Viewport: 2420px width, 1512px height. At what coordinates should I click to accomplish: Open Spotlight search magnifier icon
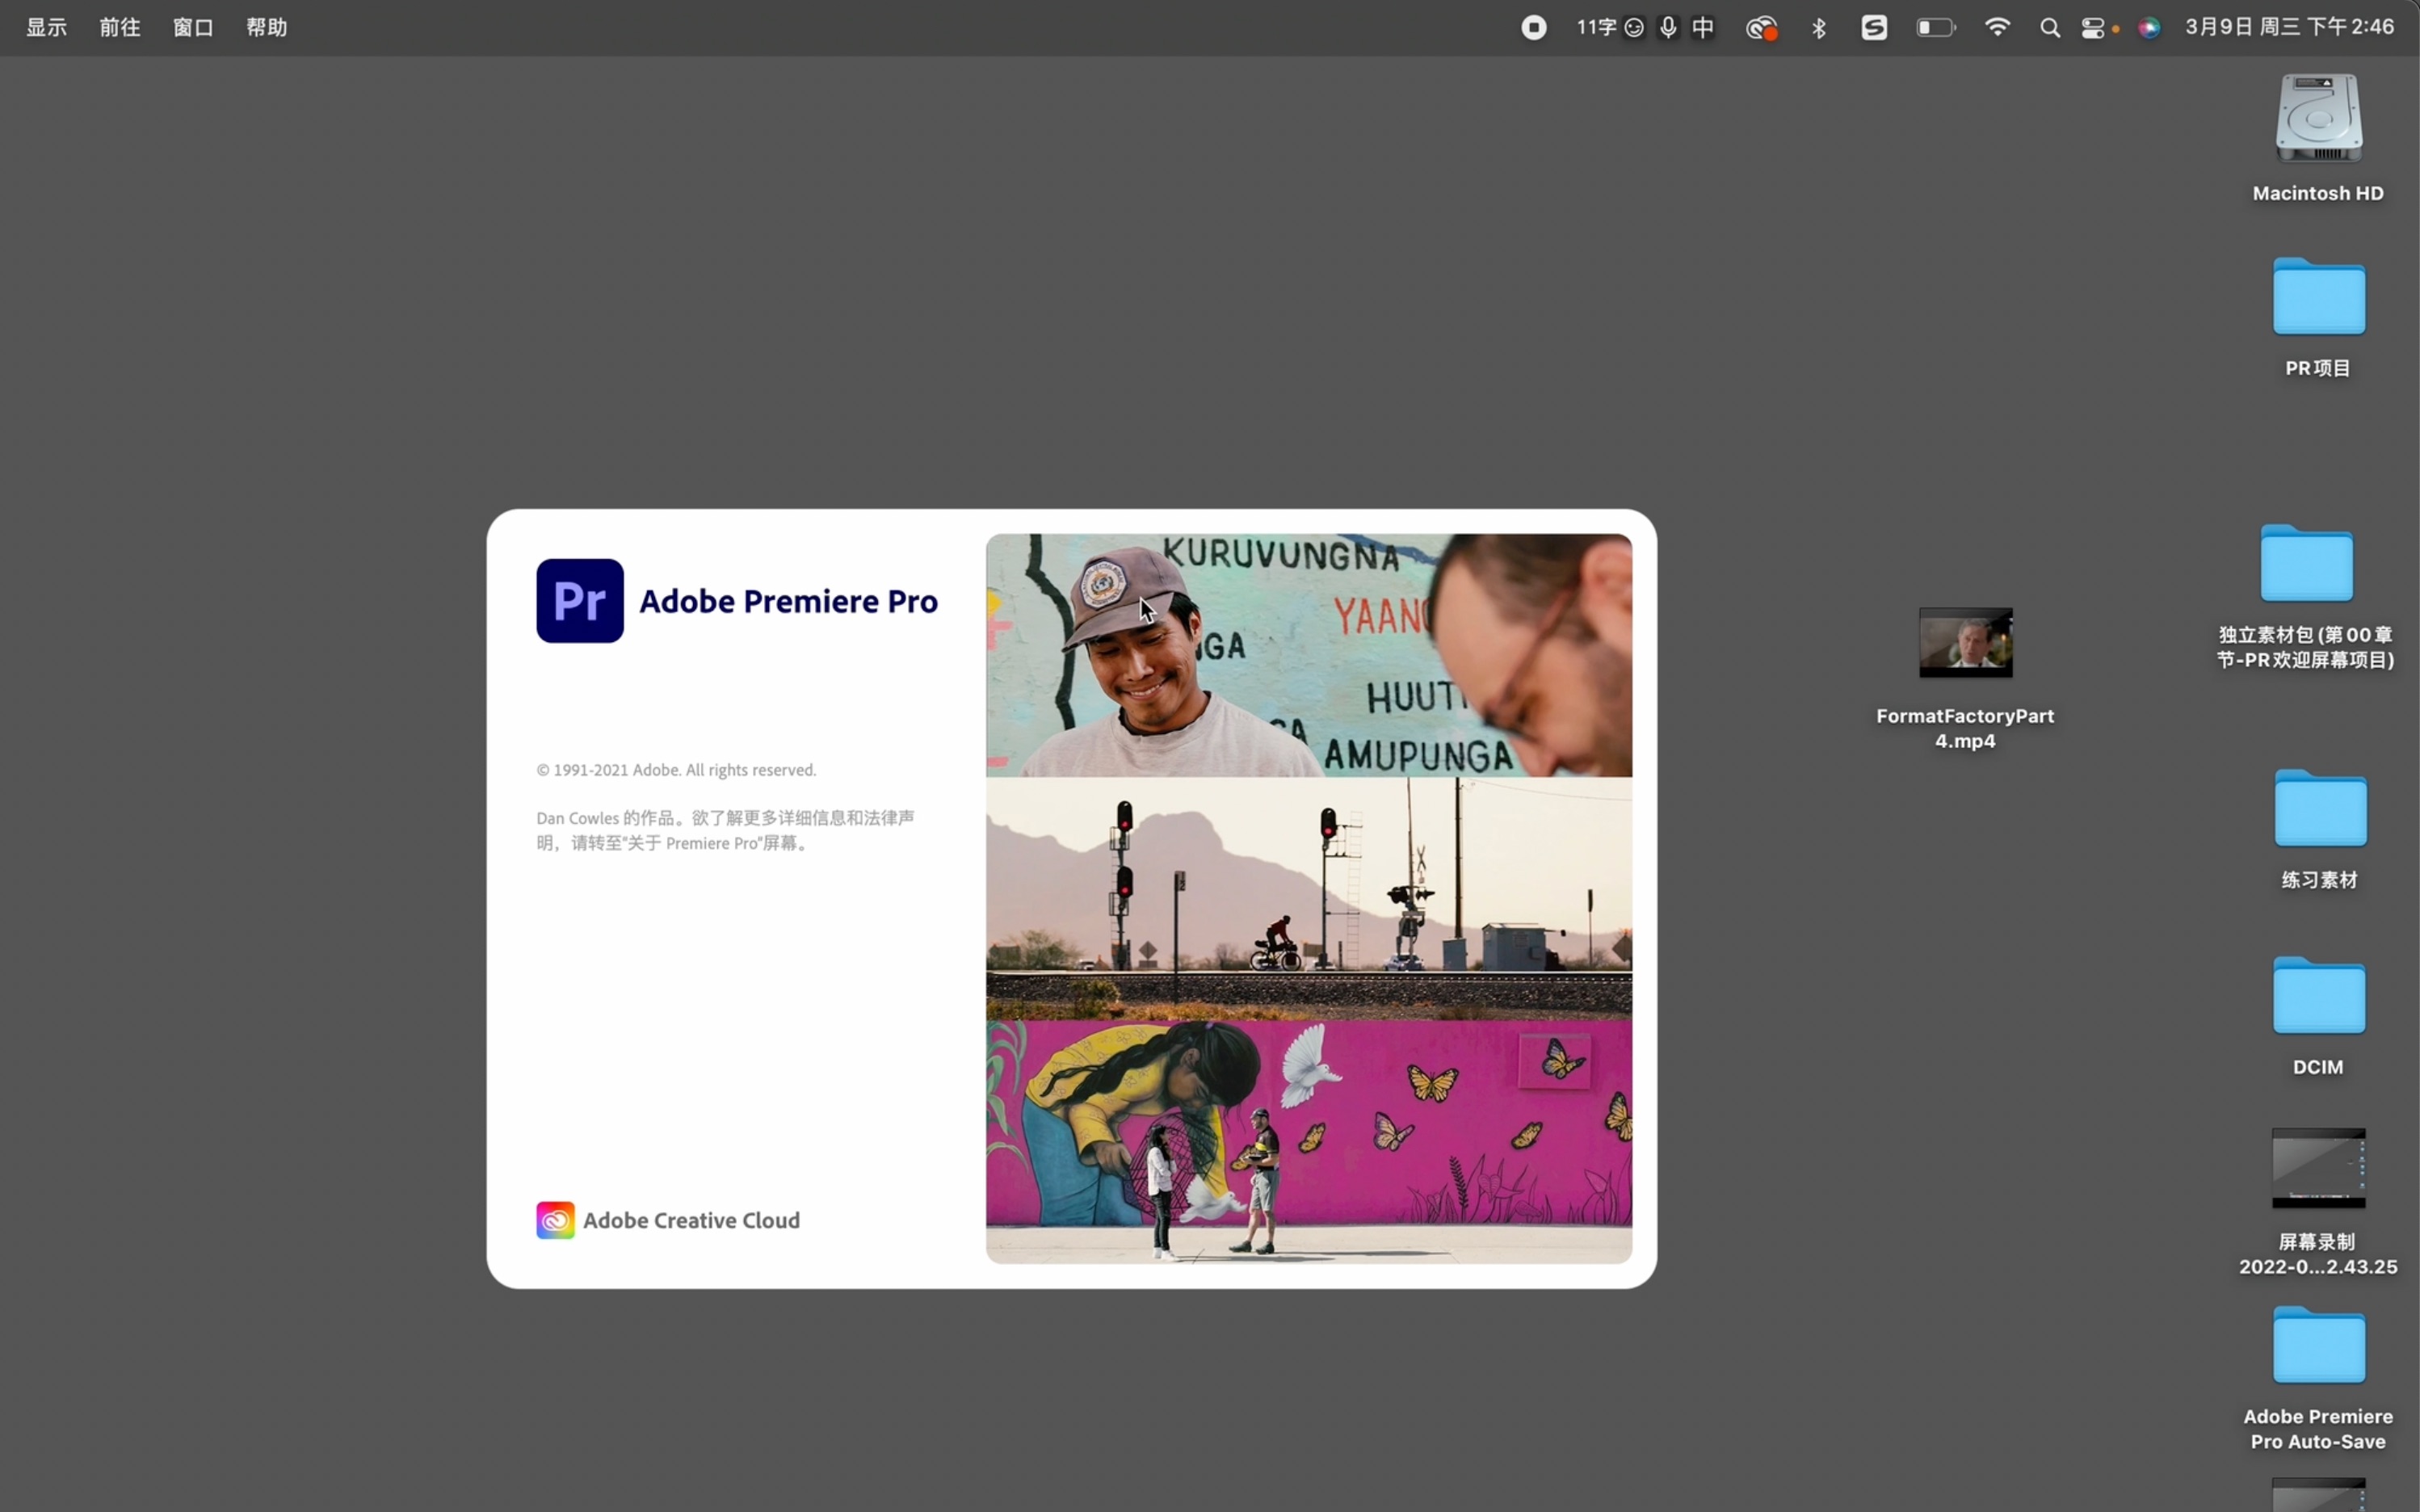coord(2049,28)
